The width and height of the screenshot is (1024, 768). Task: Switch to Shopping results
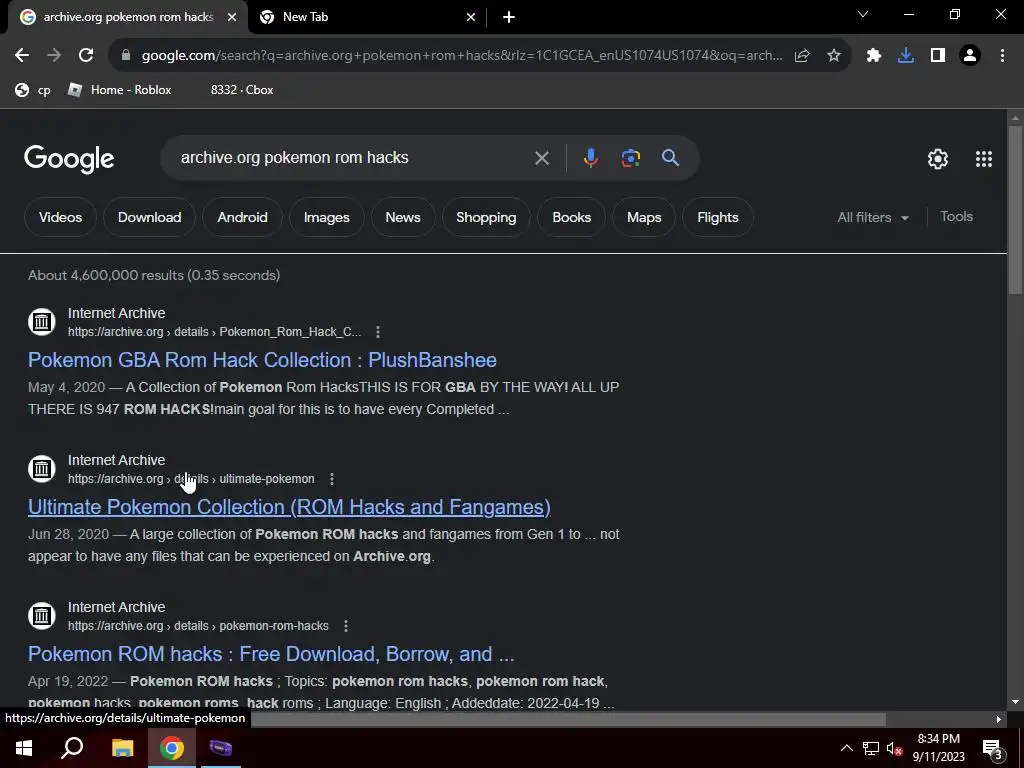point(486,217)
